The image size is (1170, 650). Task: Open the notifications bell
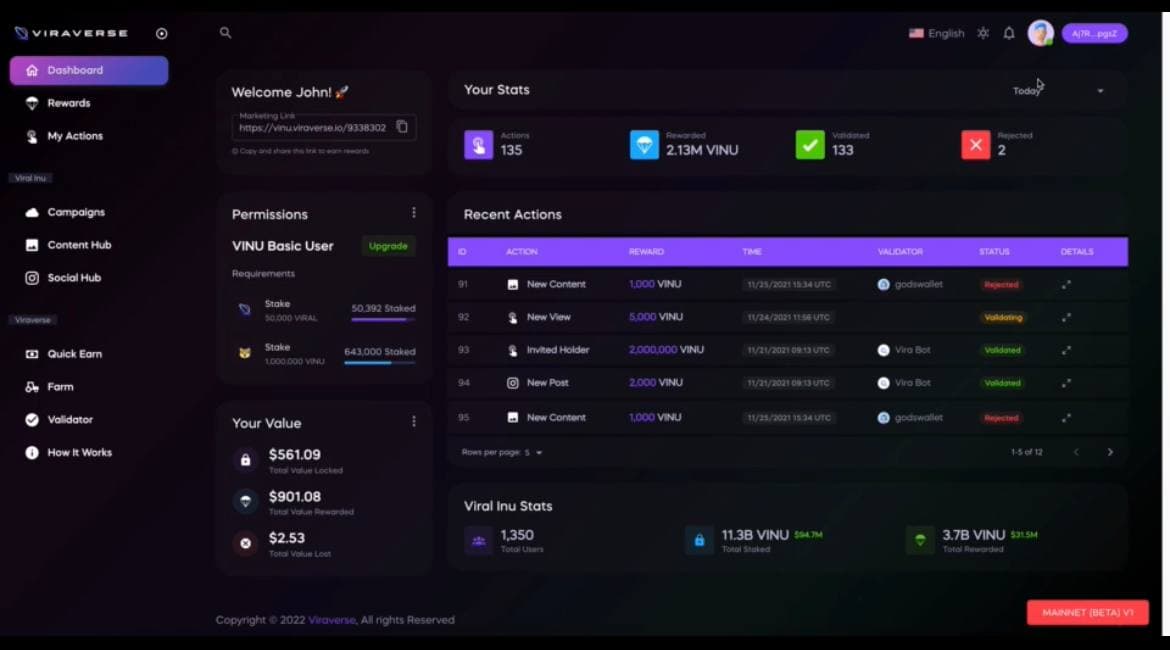[1009, 34]
